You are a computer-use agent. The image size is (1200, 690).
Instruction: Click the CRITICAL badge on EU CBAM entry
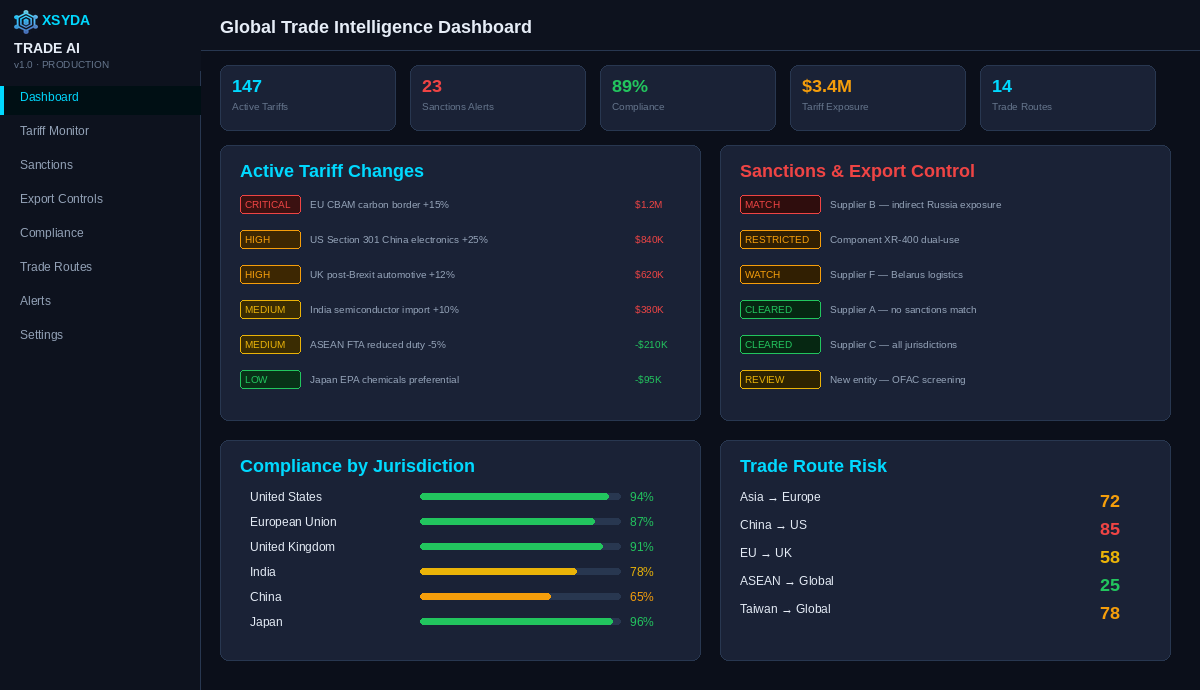[x=270, y=204]
